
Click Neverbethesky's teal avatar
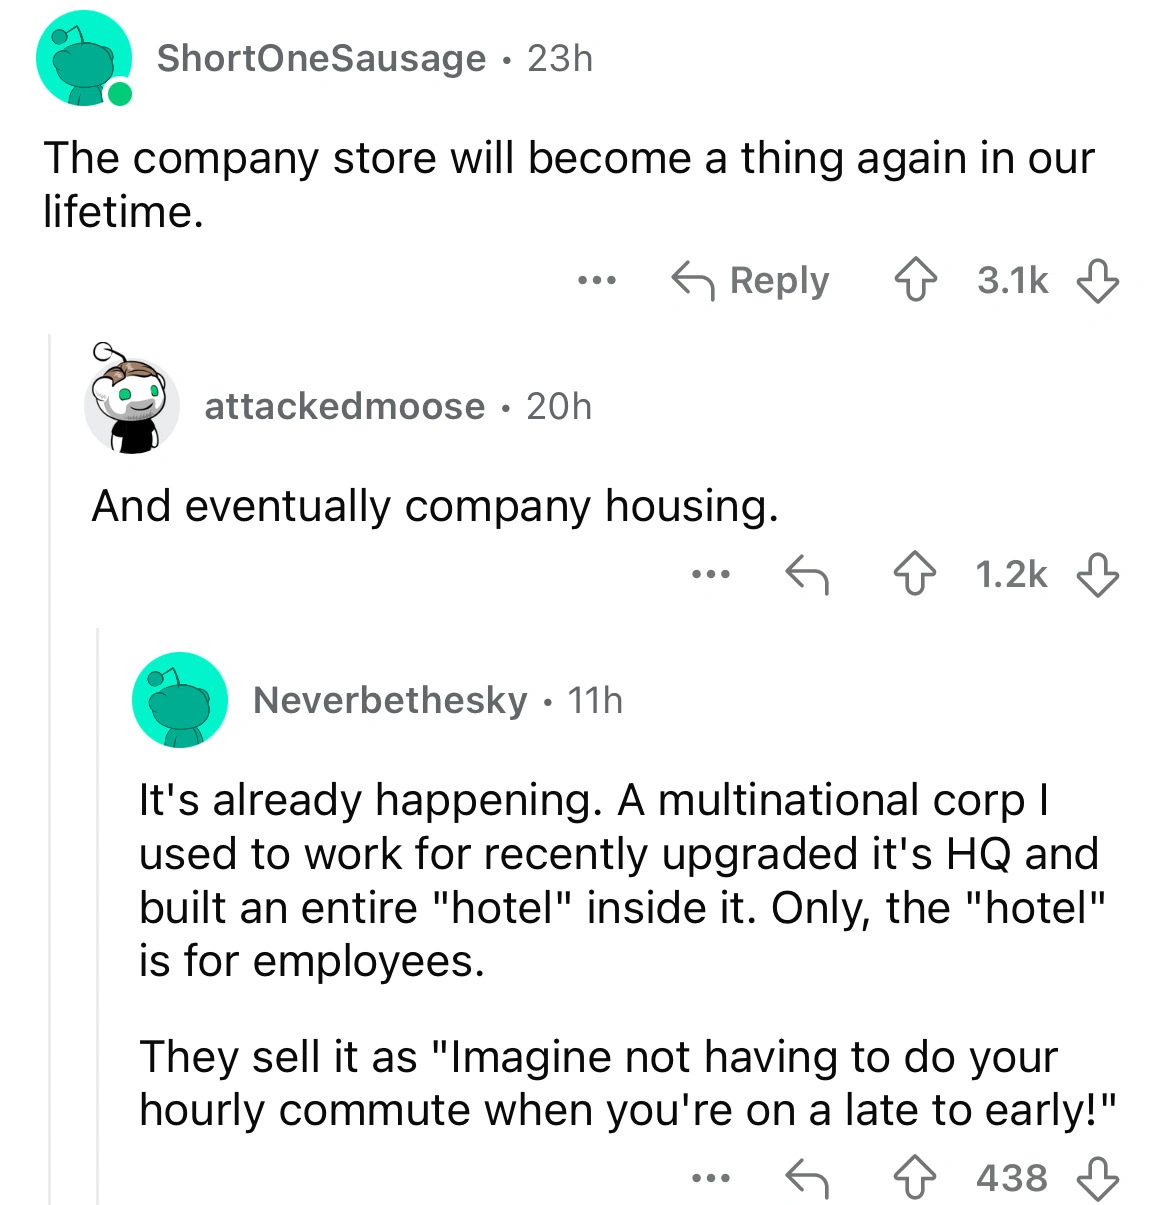(x=180, y=700)
